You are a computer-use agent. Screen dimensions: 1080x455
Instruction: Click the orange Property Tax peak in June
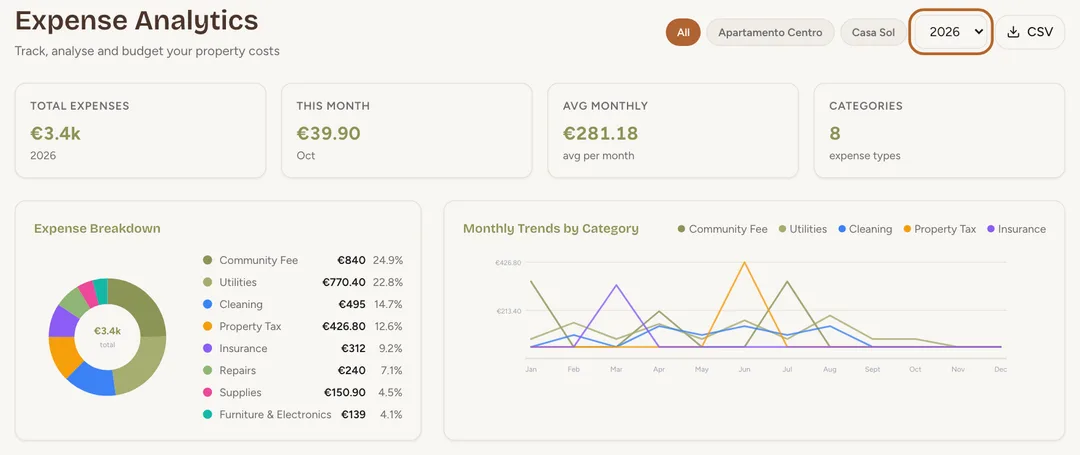pyautogui.click(x=744, y=262)
